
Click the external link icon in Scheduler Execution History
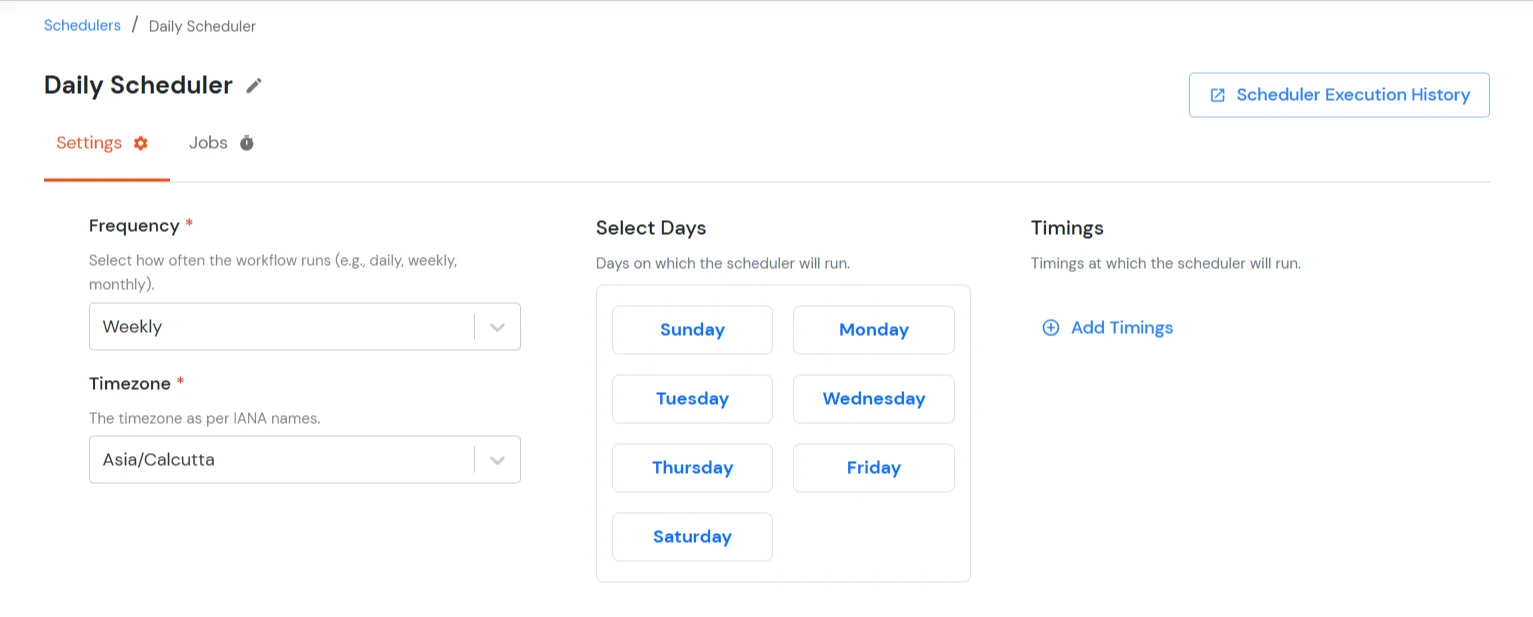tap(1217, 94)
